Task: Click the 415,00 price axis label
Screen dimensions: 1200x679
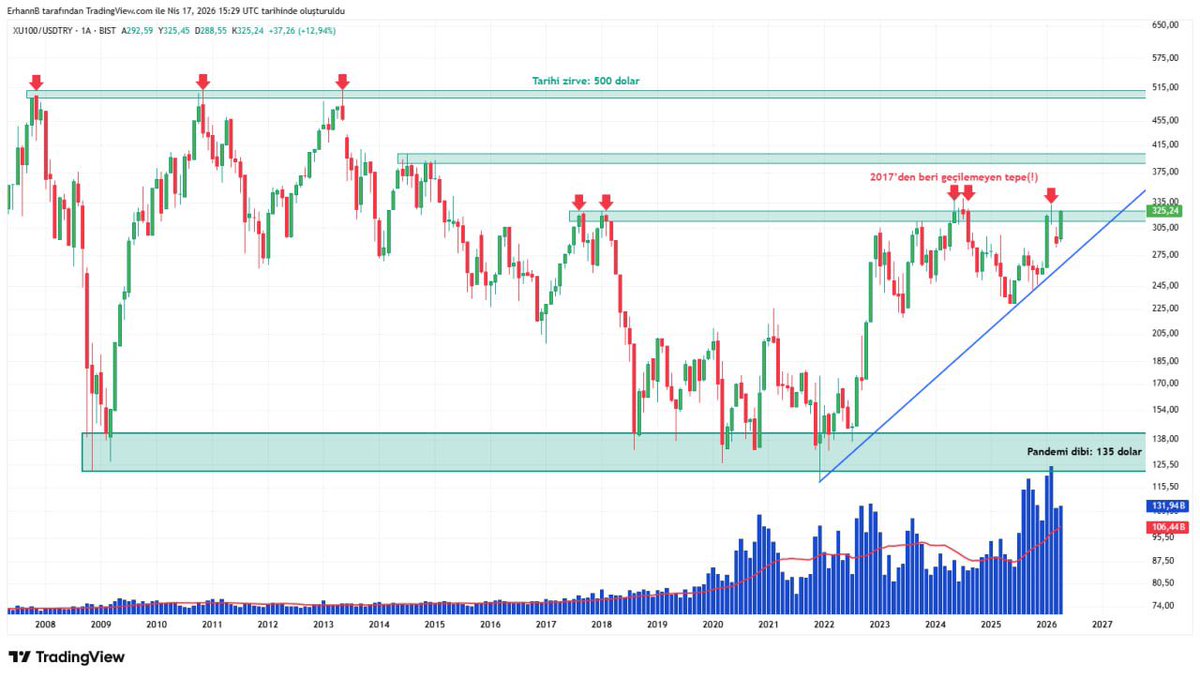Action: click(1164, 146)
